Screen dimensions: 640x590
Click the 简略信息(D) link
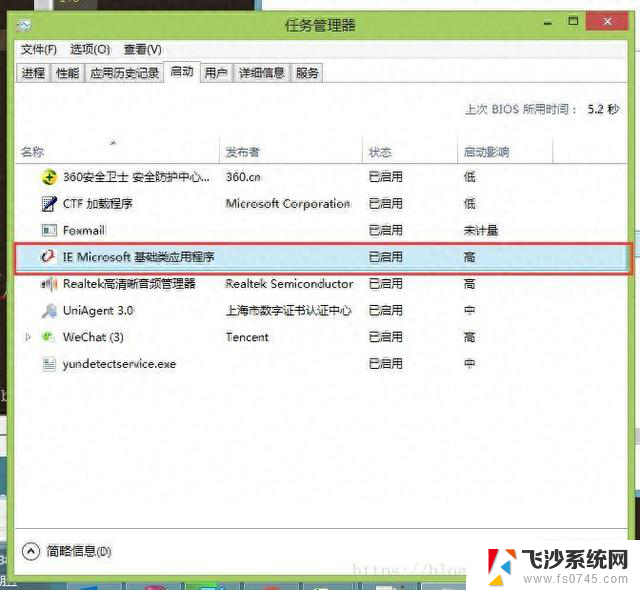(x=78, y=551)
